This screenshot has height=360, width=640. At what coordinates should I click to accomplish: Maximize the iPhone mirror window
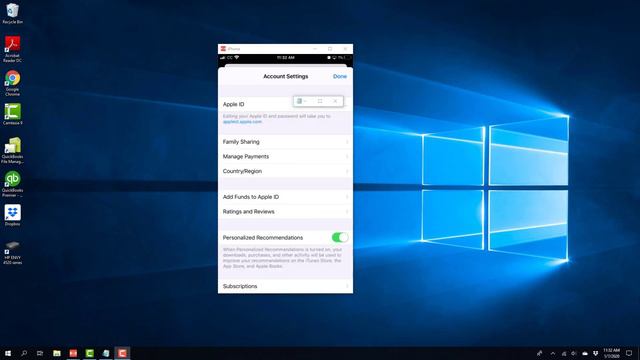pos(330,49)
